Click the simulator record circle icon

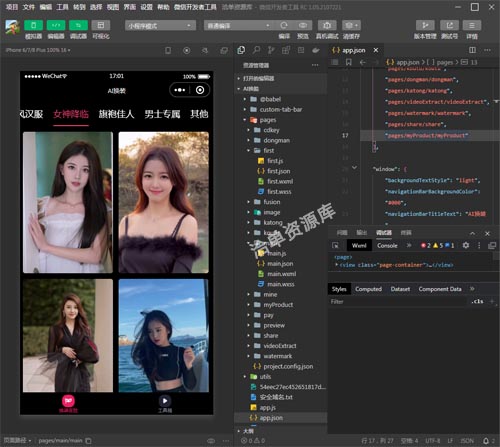187,50
